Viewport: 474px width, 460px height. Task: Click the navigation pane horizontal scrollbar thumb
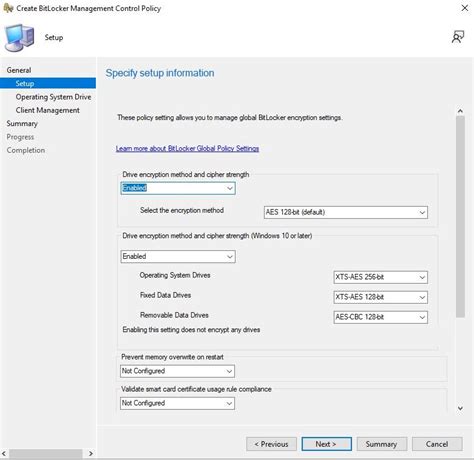point(46,454)
